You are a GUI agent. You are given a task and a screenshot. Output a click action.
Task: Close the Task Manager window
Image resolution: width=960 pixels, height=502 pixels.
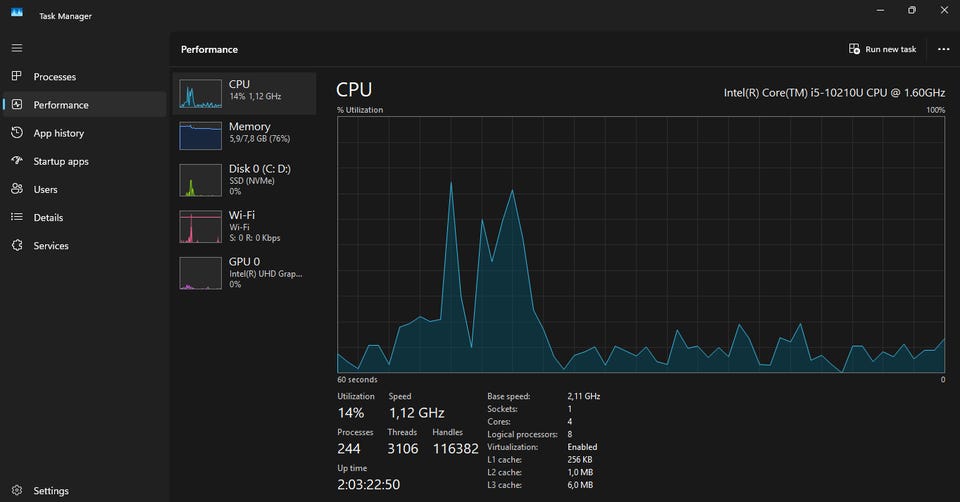tap(944, 10)
